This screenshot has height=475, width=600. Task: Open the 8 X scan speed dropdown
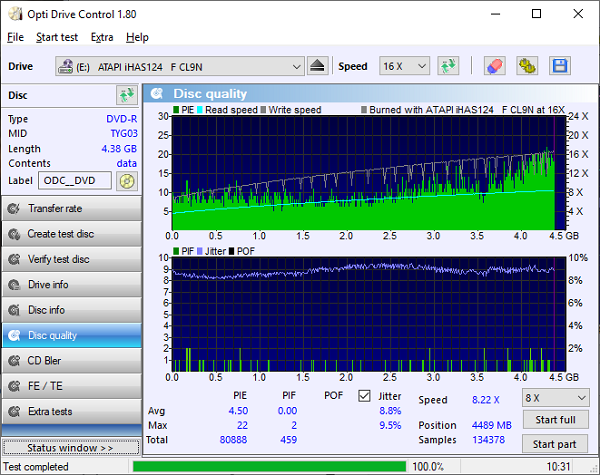[554, 397]
